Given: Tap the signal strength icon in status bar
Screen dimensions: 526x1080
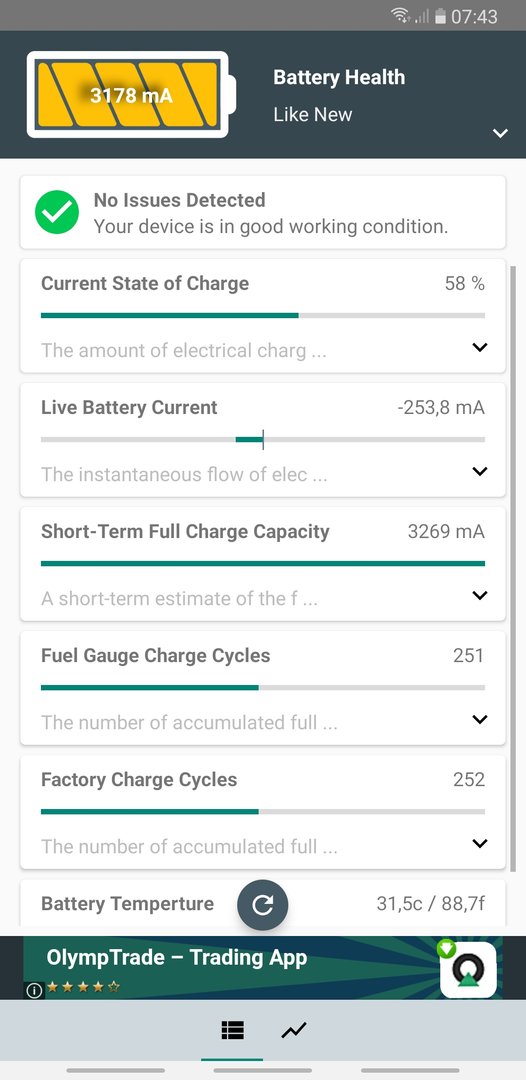Looking at the screenshot, I should point(422,17).
